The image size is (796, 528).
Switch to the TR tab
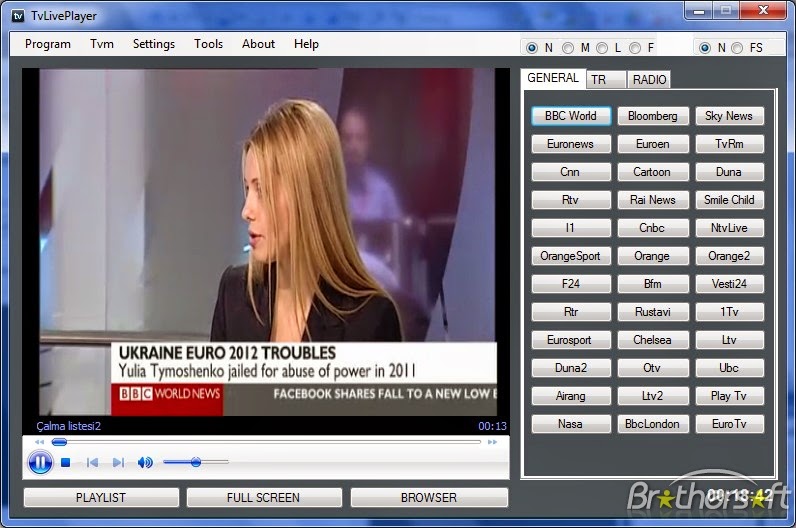click(606, 80)
